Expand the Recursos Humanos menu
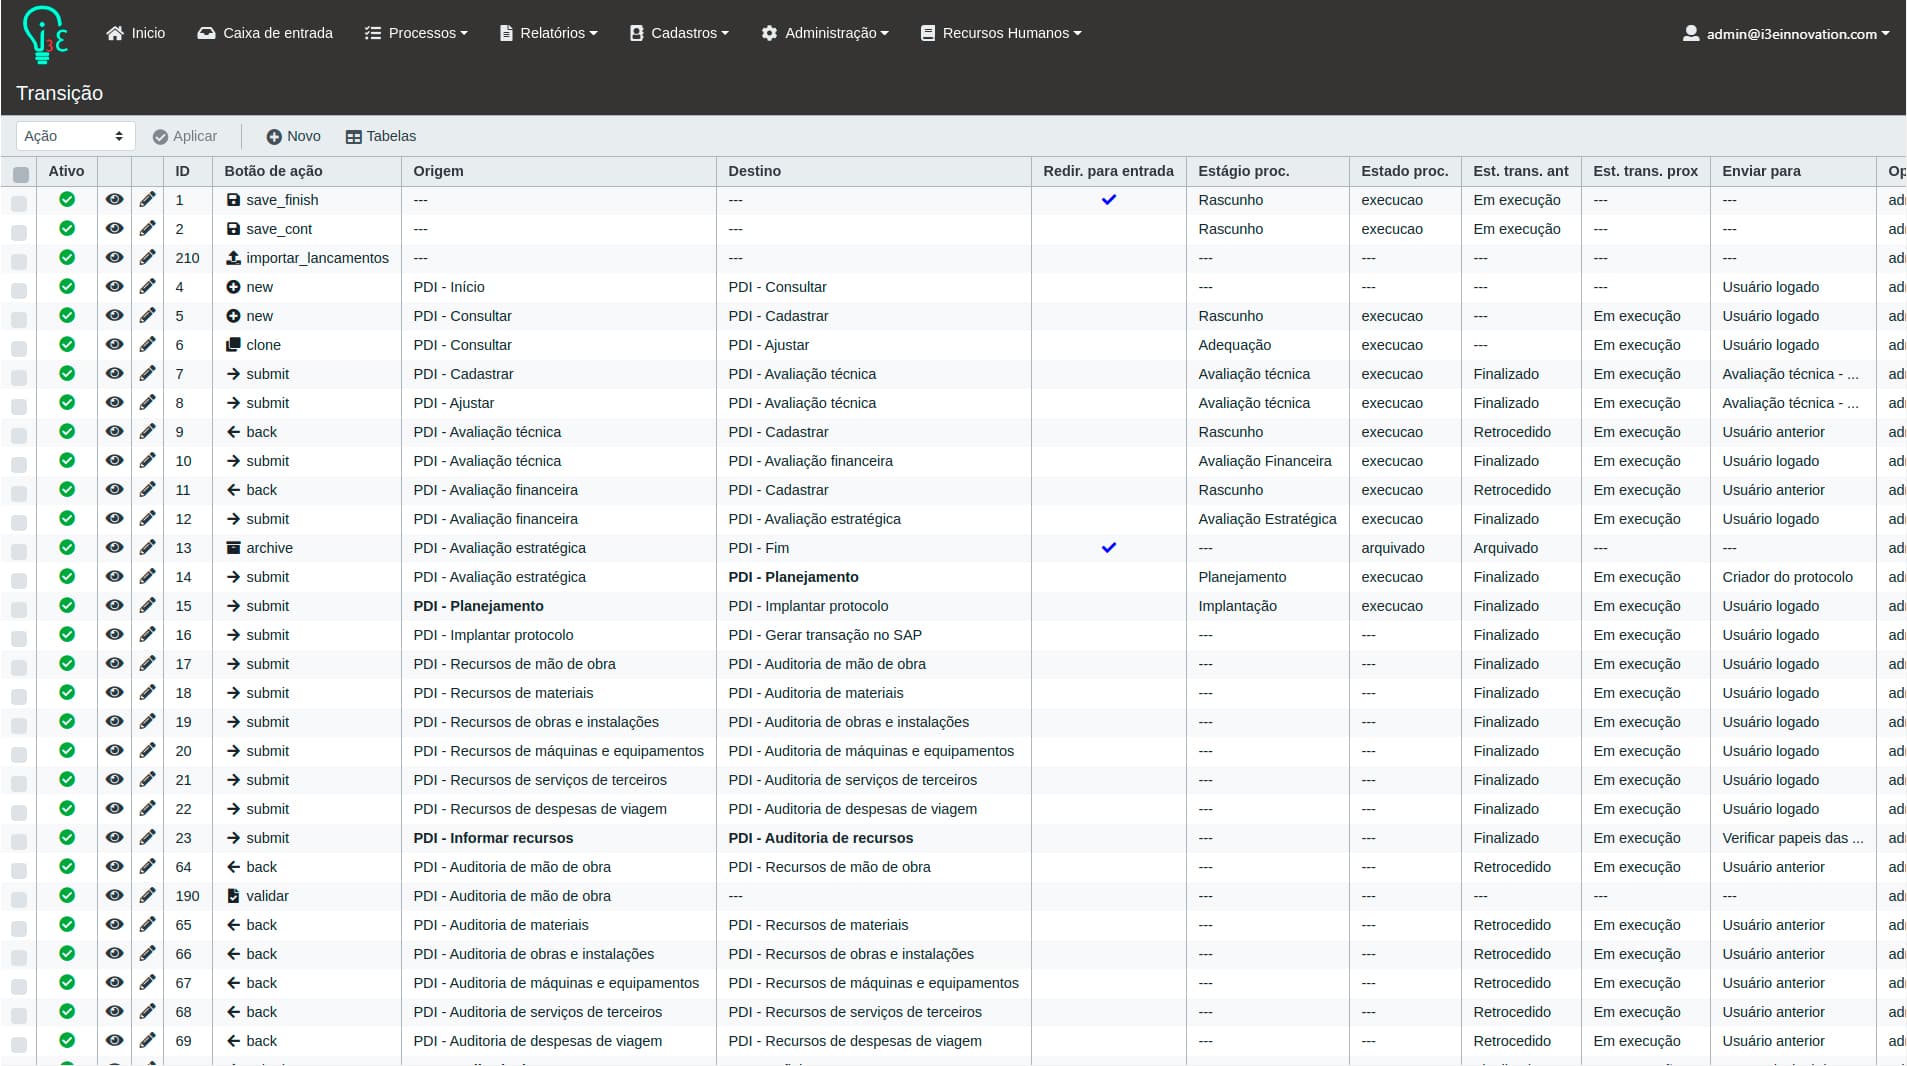The image size is (1907, 1066). 1001,33
